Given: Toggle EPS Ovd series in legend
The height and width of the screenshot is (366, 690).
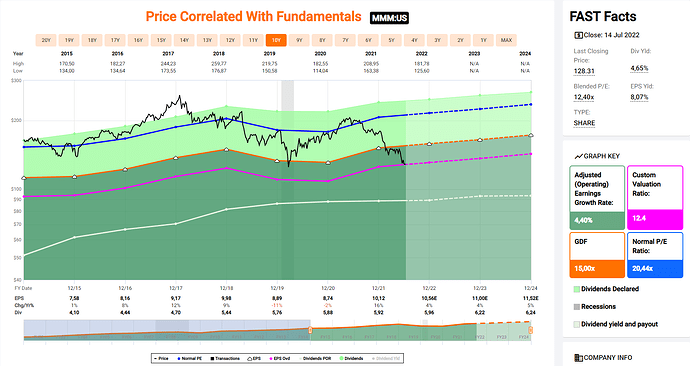Looking at the screenshot, I should (279, 359).
